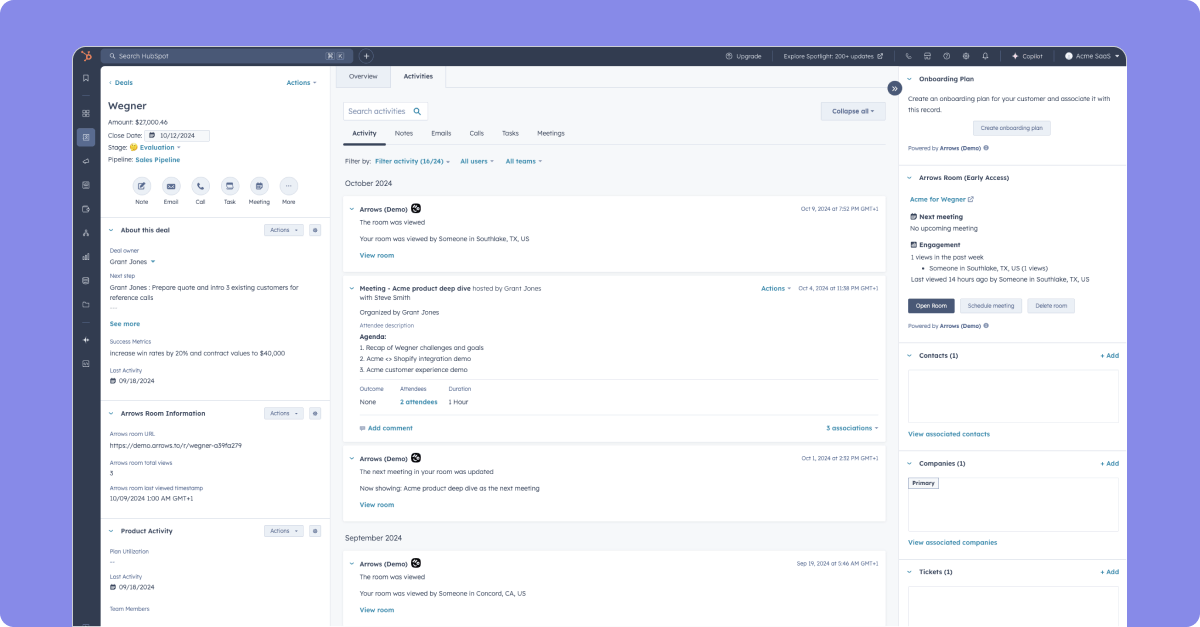Screen dimensions: 1200x627
Task: Collapse the Contacts (1) section
Action: (909, 355)
